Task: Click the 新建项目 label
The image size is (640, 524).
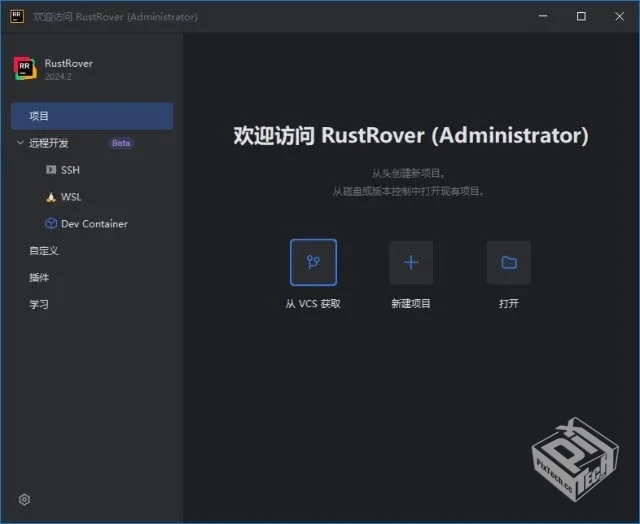Action: point(411,304)
